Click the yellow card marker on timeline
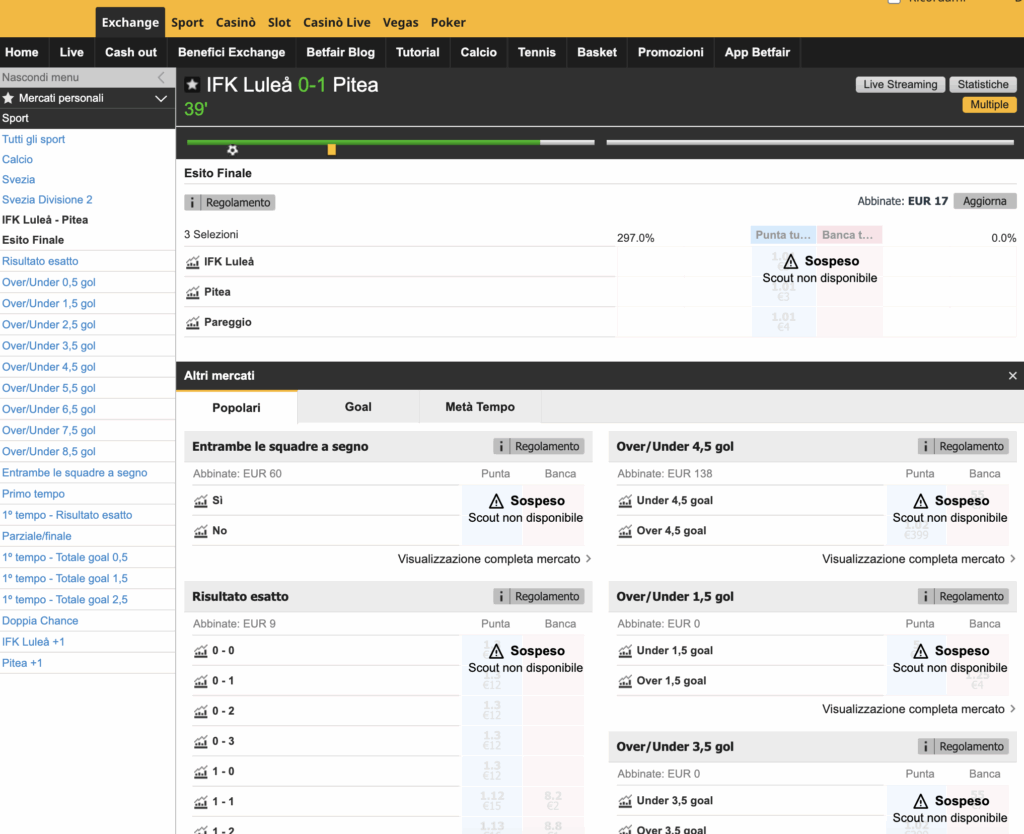Image resolution: width=1024 pixels, height=834 pixels. tap(332, 150)
